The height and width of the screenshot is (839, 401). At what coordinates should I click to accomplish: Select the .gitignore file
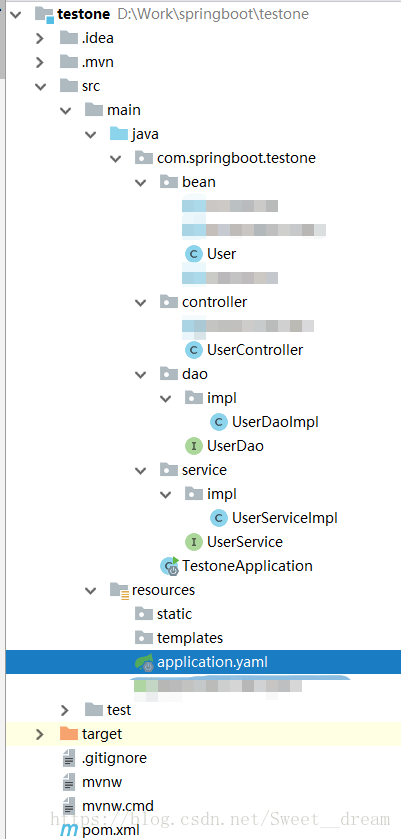pyautogui.click(x=114, y=758)
